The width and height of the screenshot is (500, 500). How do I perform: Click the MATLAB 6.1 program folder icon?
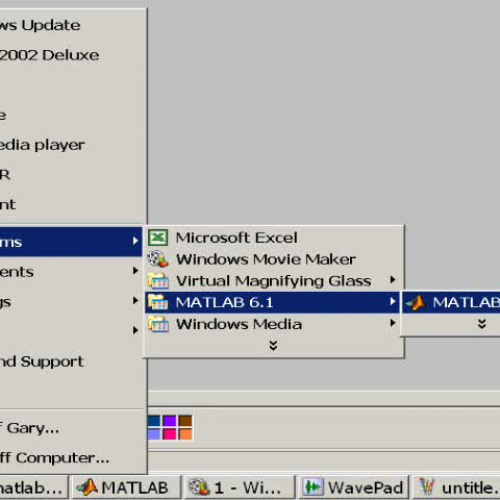click(x=158, y=302)
